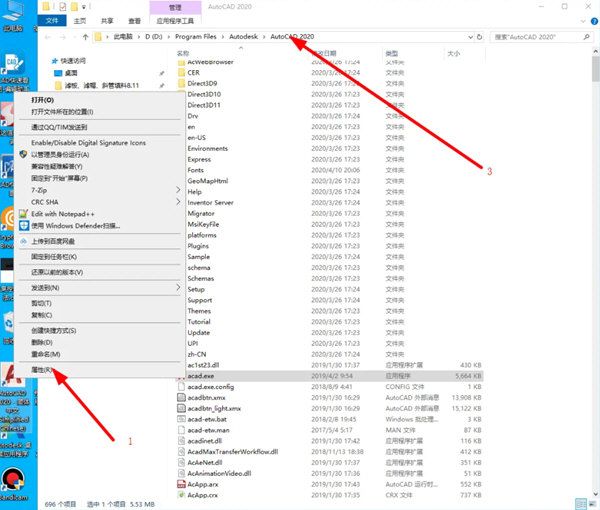Click the search magnifier icon
Image resolution: width=600 pixels, height=510 pixels.
(x=586, y=37)
